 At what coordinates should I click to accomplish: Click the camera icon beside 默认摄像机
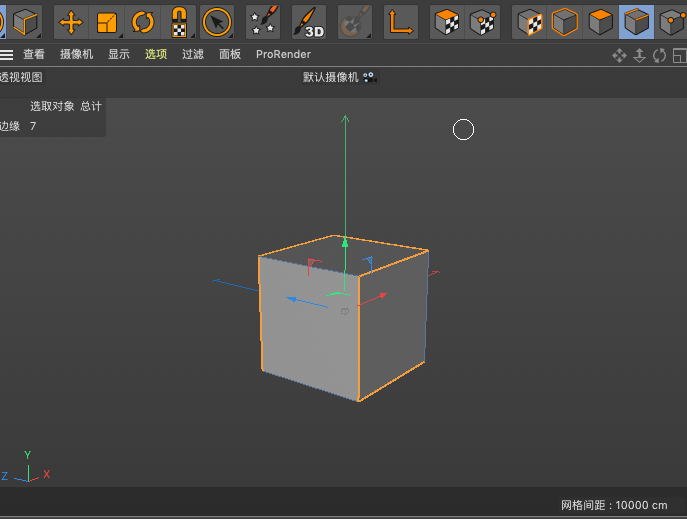[x=370, y=78]
